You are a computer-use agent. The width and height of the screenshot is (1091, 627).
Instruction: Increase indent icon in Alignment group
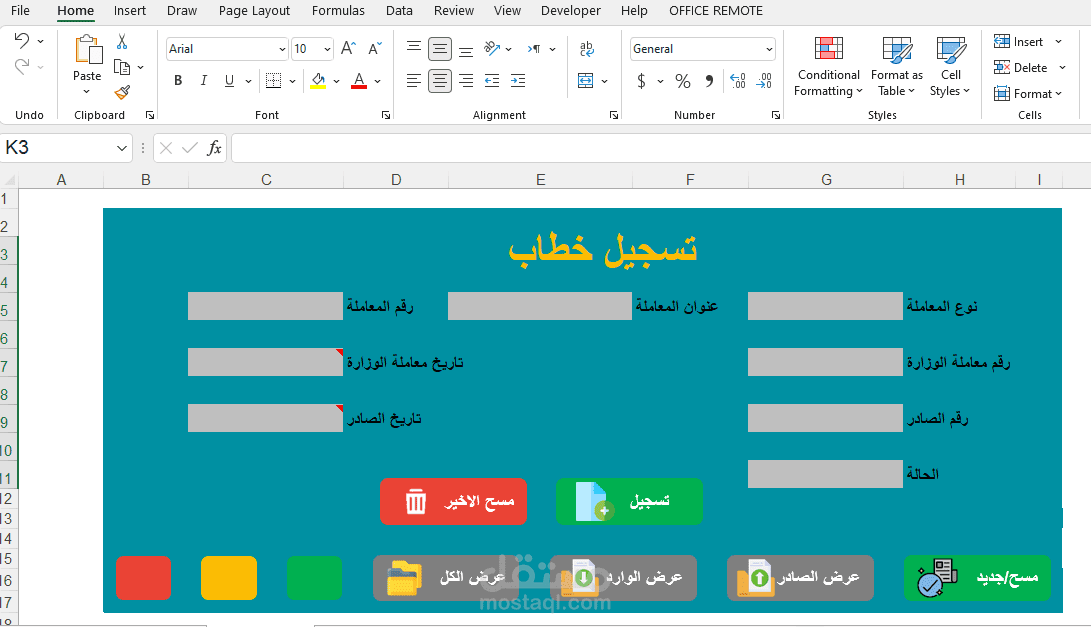pyautogui.click(x=518, y=81)
